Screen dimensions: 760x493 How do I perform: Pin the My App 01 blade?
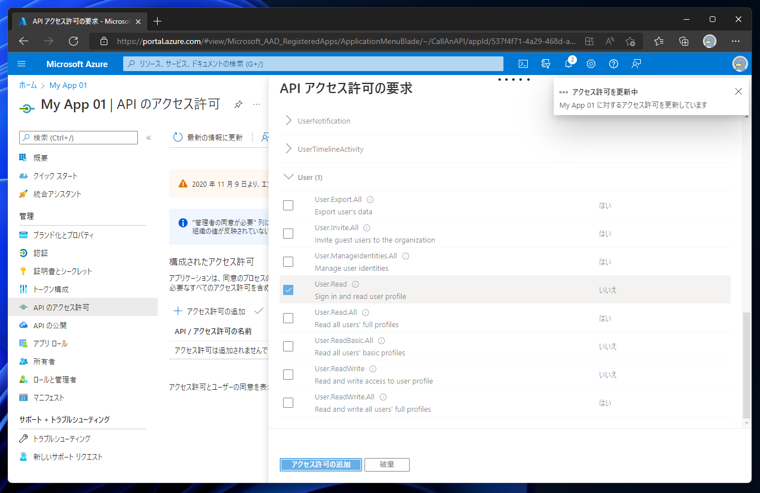pyautogui.click(x=238, y=104)
